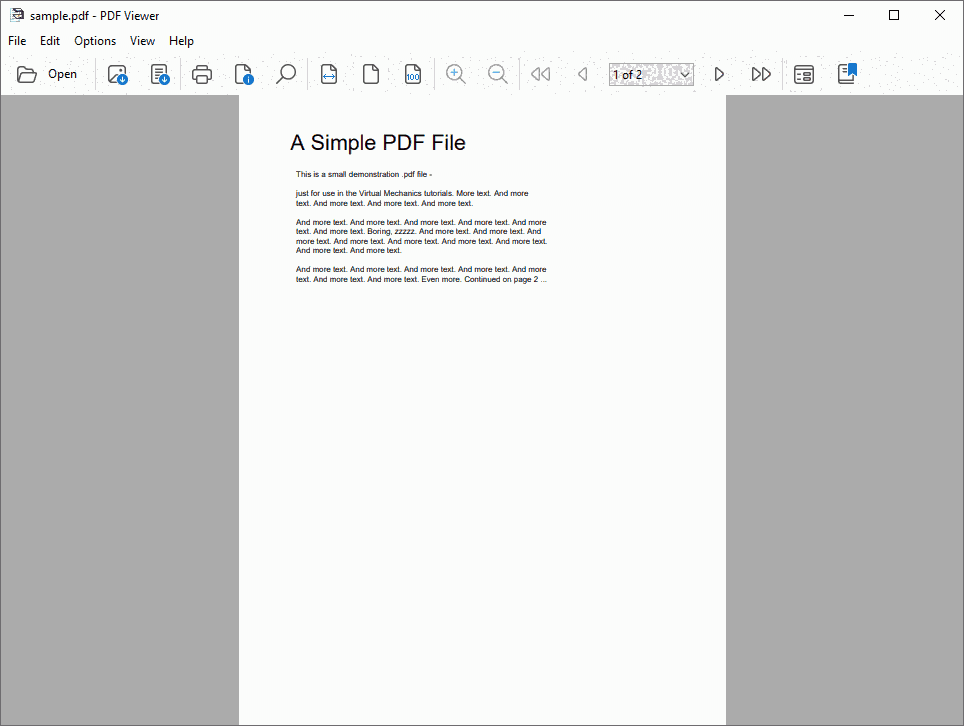
Task: Select the single page view icon
Action: click(x=370, y=73)
